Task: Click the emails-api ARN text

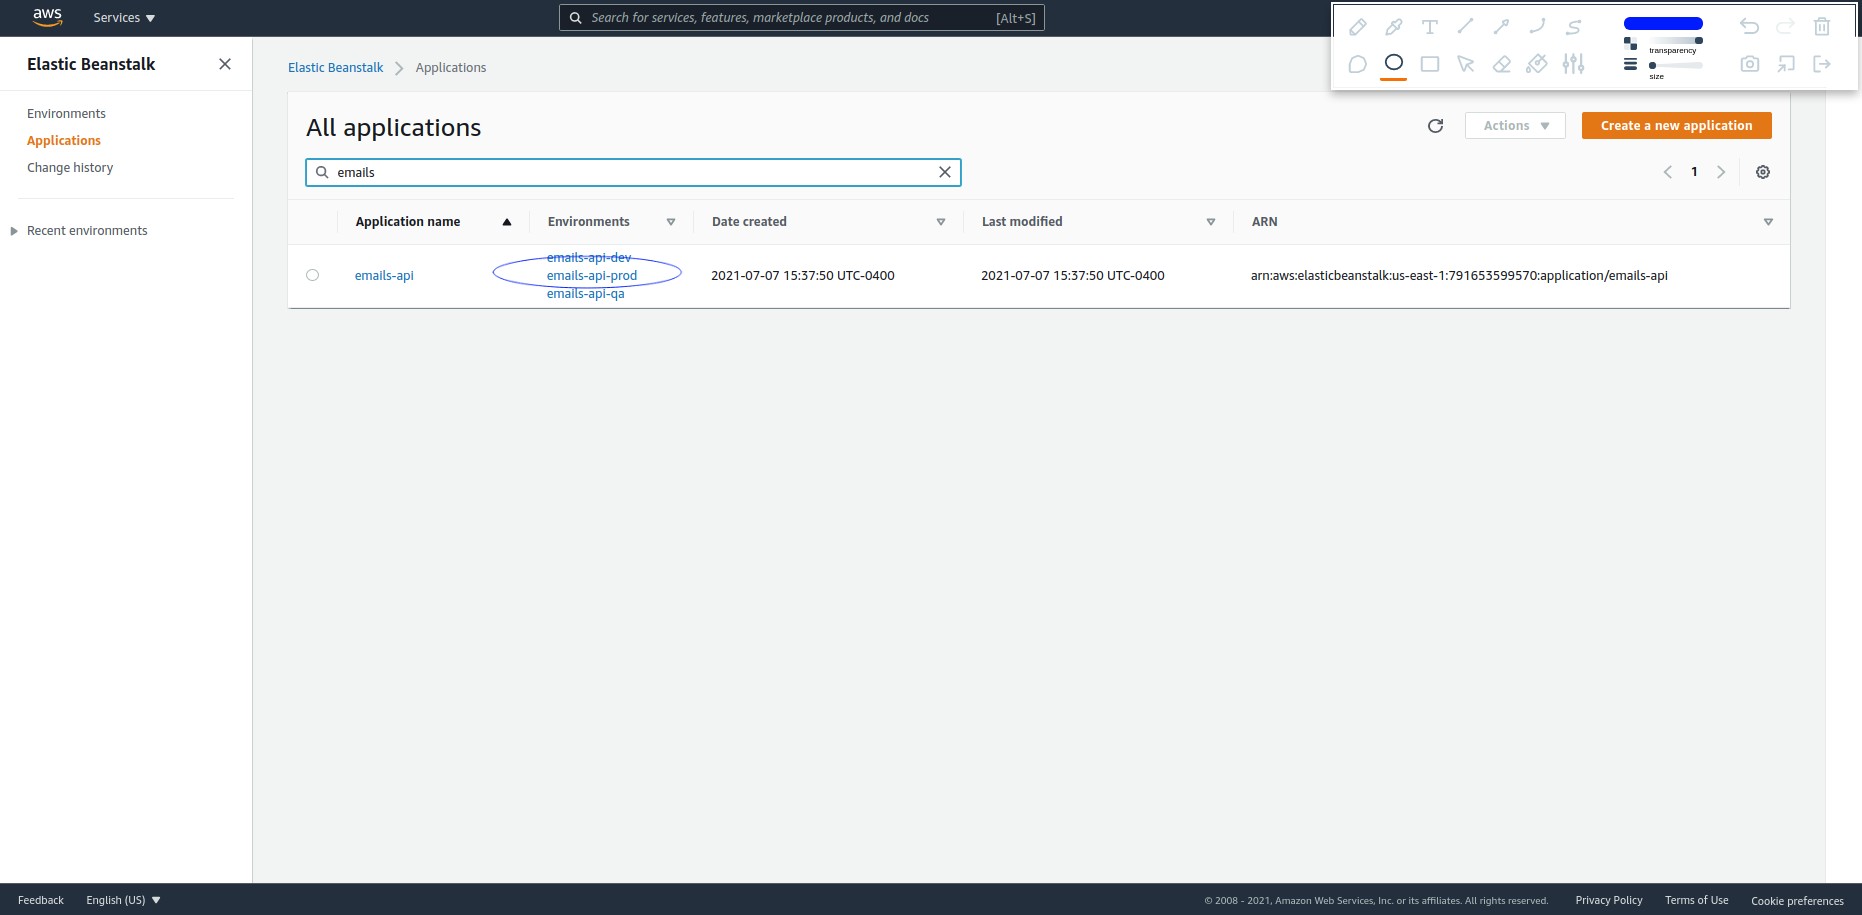Action: 1459,276
